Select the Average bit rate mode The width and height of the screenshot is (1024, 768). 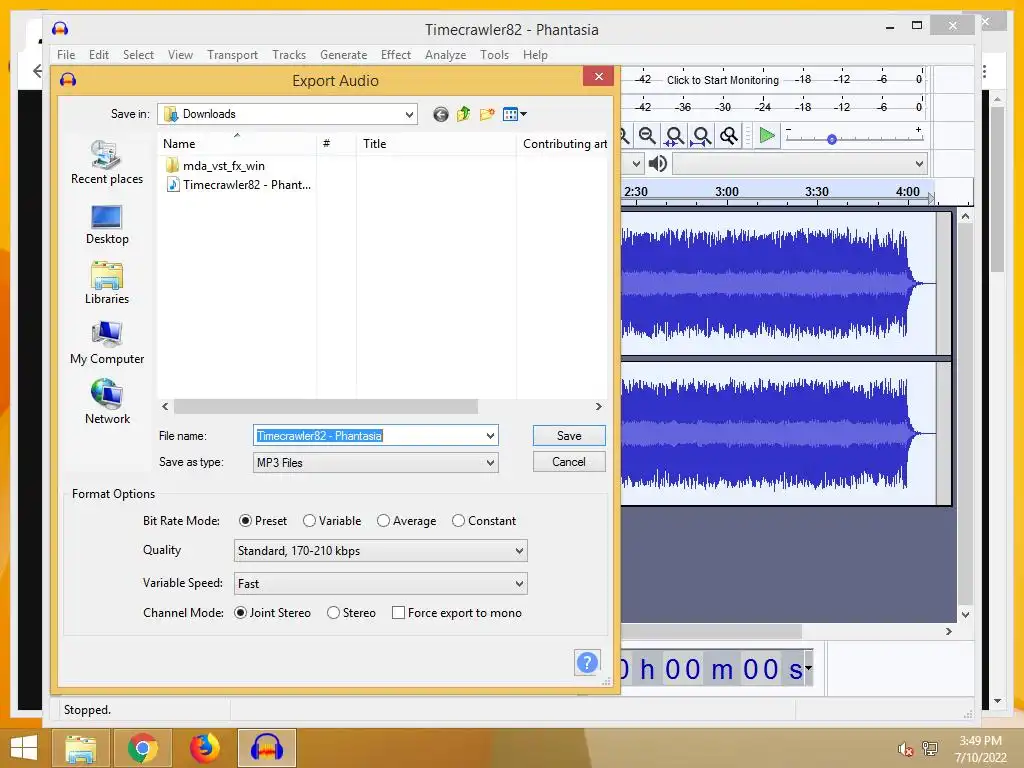pyautogui.click(x=406, y=520)
